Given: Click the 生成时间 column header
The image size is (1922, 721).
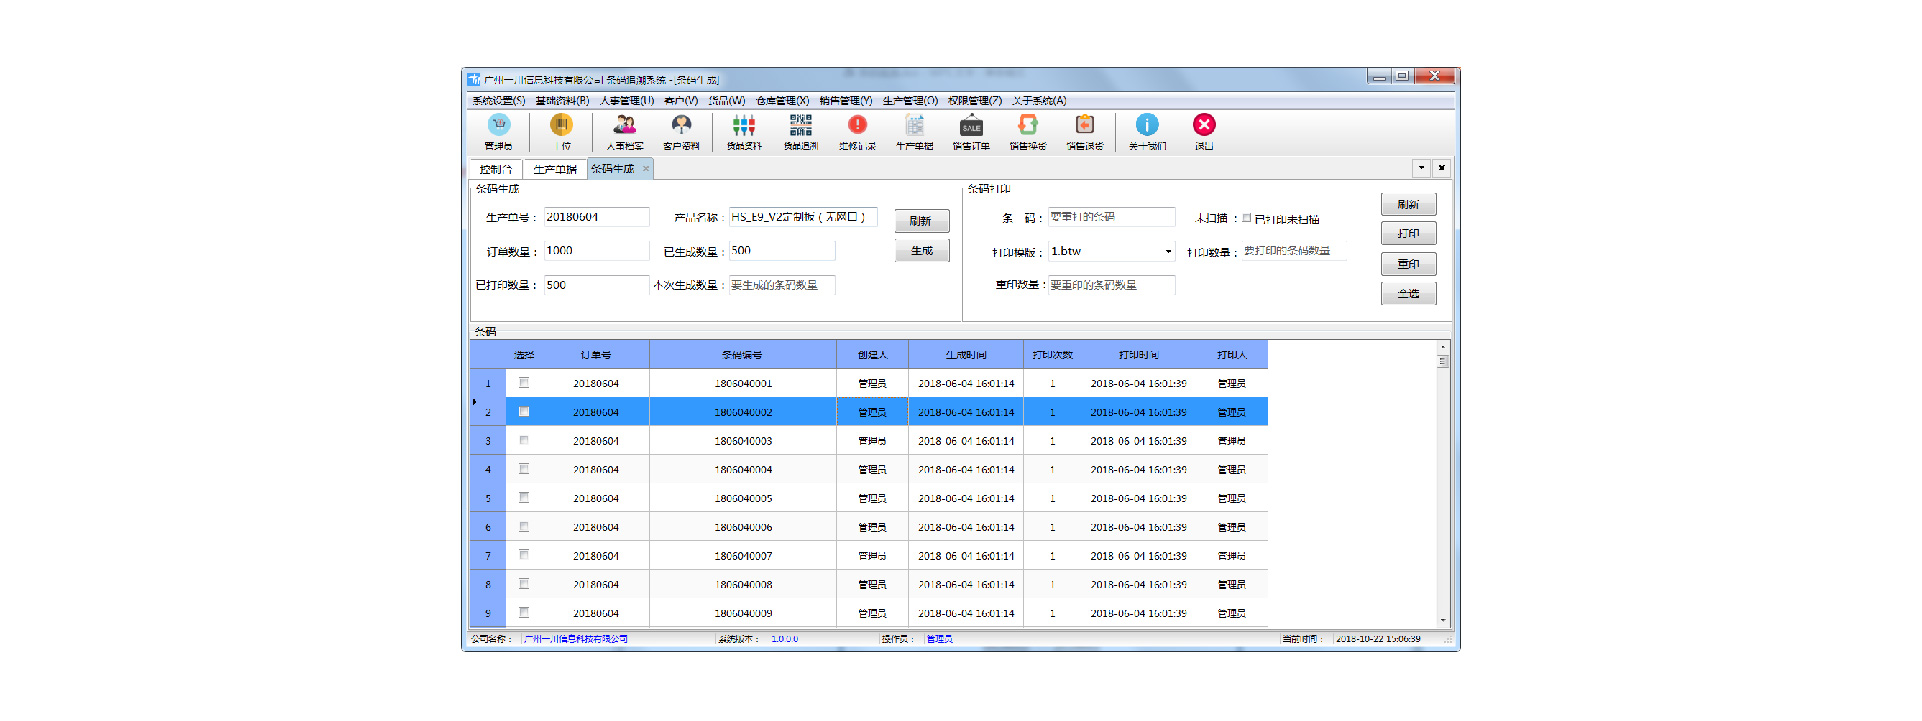Looking at the screenshot, I should (966, 355).
